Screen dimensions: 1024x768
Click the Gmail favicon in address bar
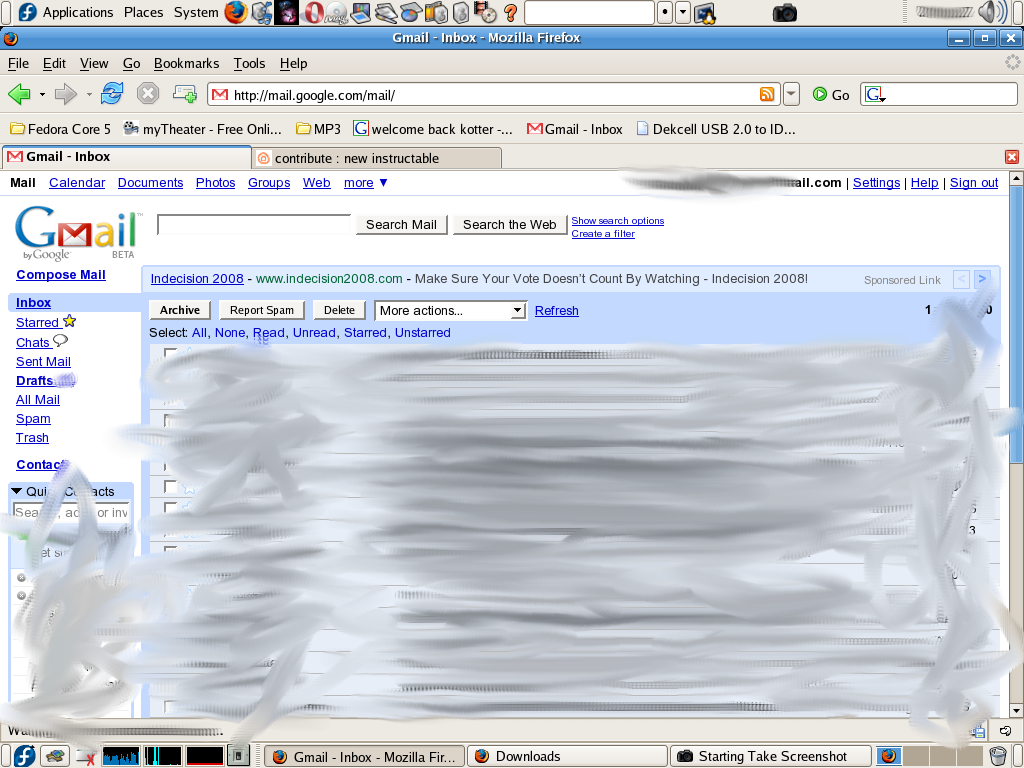coord(220,95)
